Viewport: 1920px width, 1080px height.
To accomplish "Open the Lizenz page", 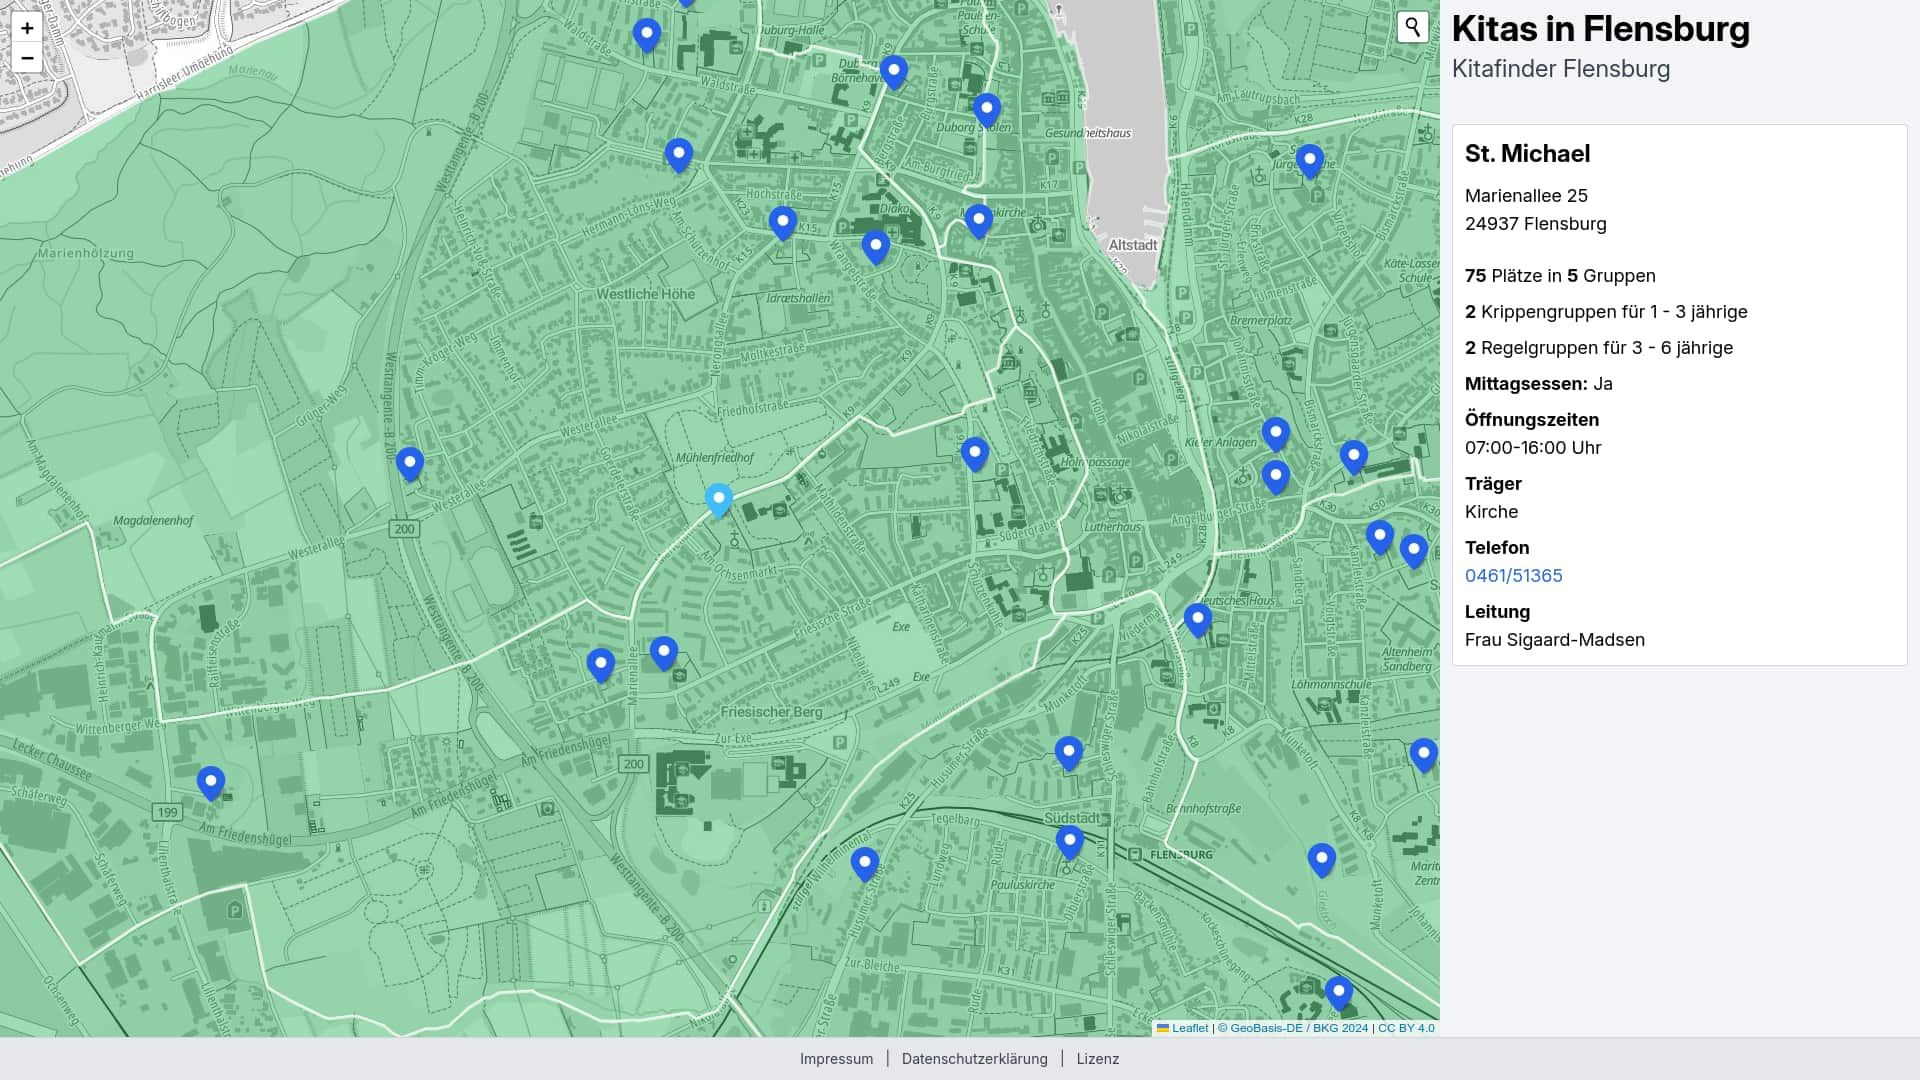I will [x=1098, y=1058].
